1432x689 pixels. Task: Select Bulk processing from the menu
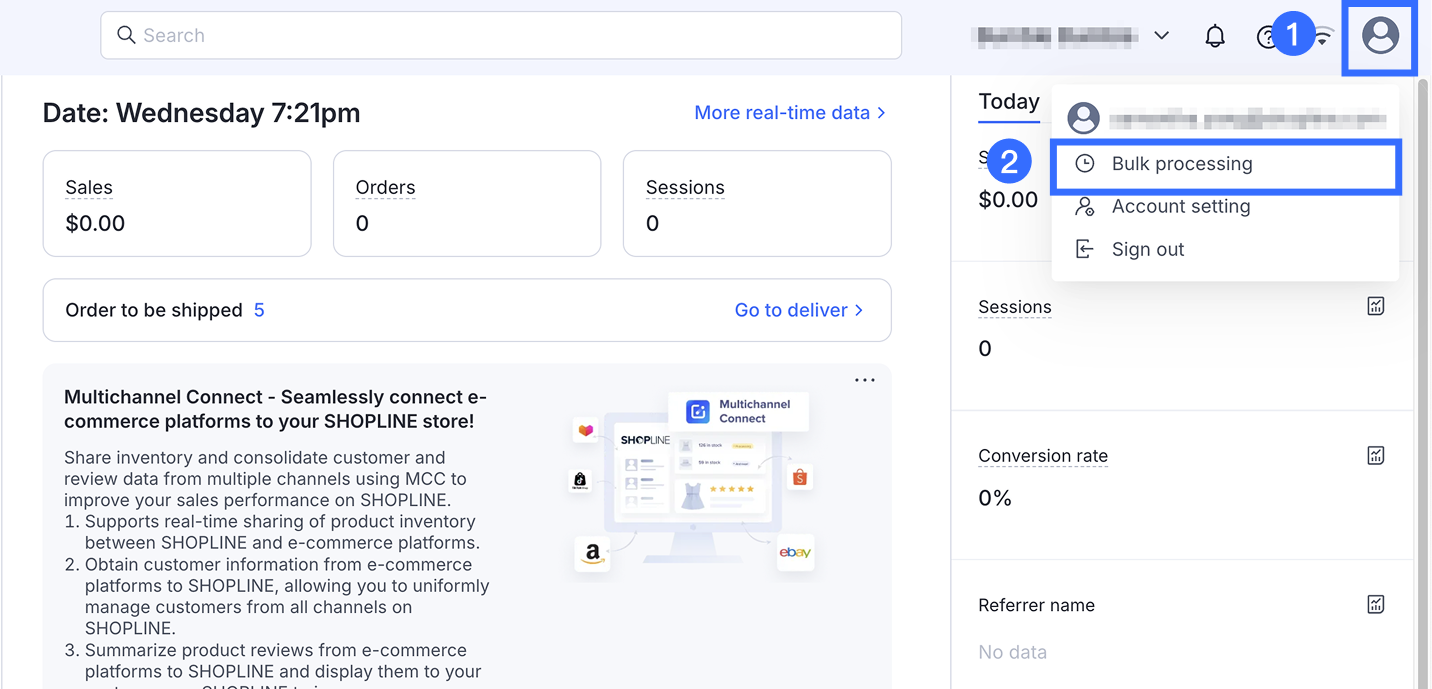tap(1181, 164)
